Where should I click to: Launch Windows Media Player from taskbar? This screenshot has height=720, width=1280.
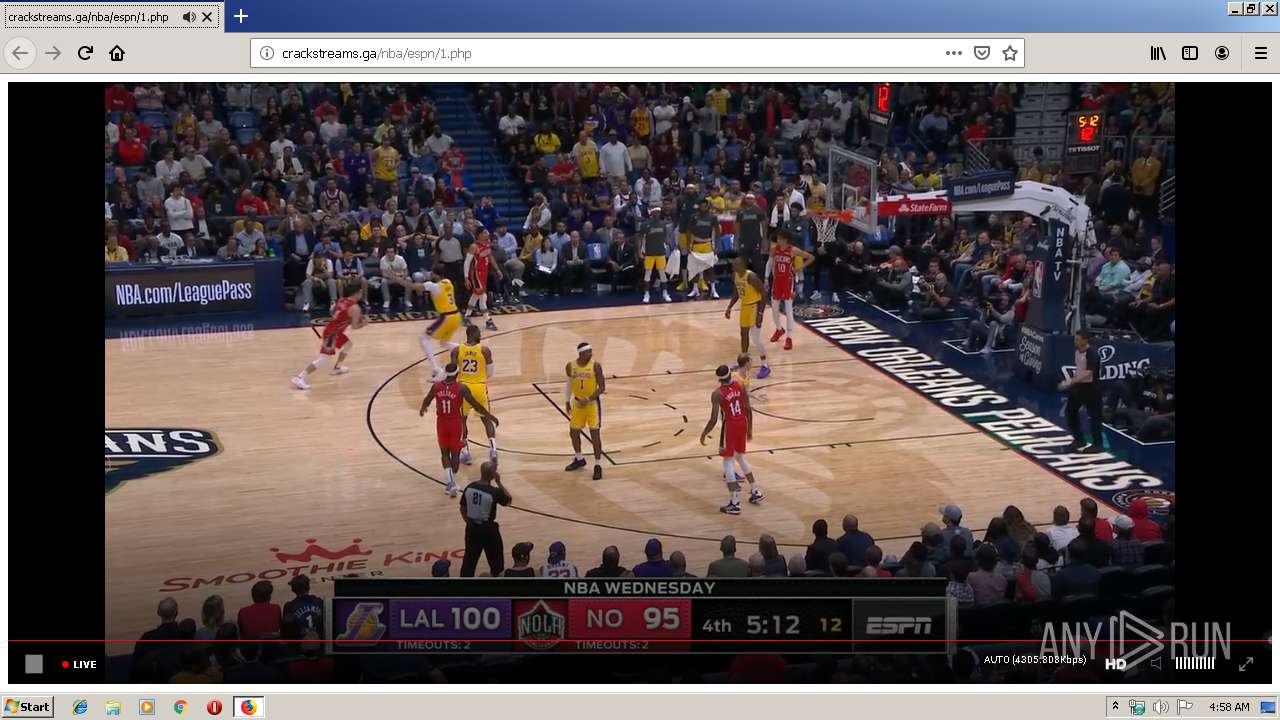point(147,707)
